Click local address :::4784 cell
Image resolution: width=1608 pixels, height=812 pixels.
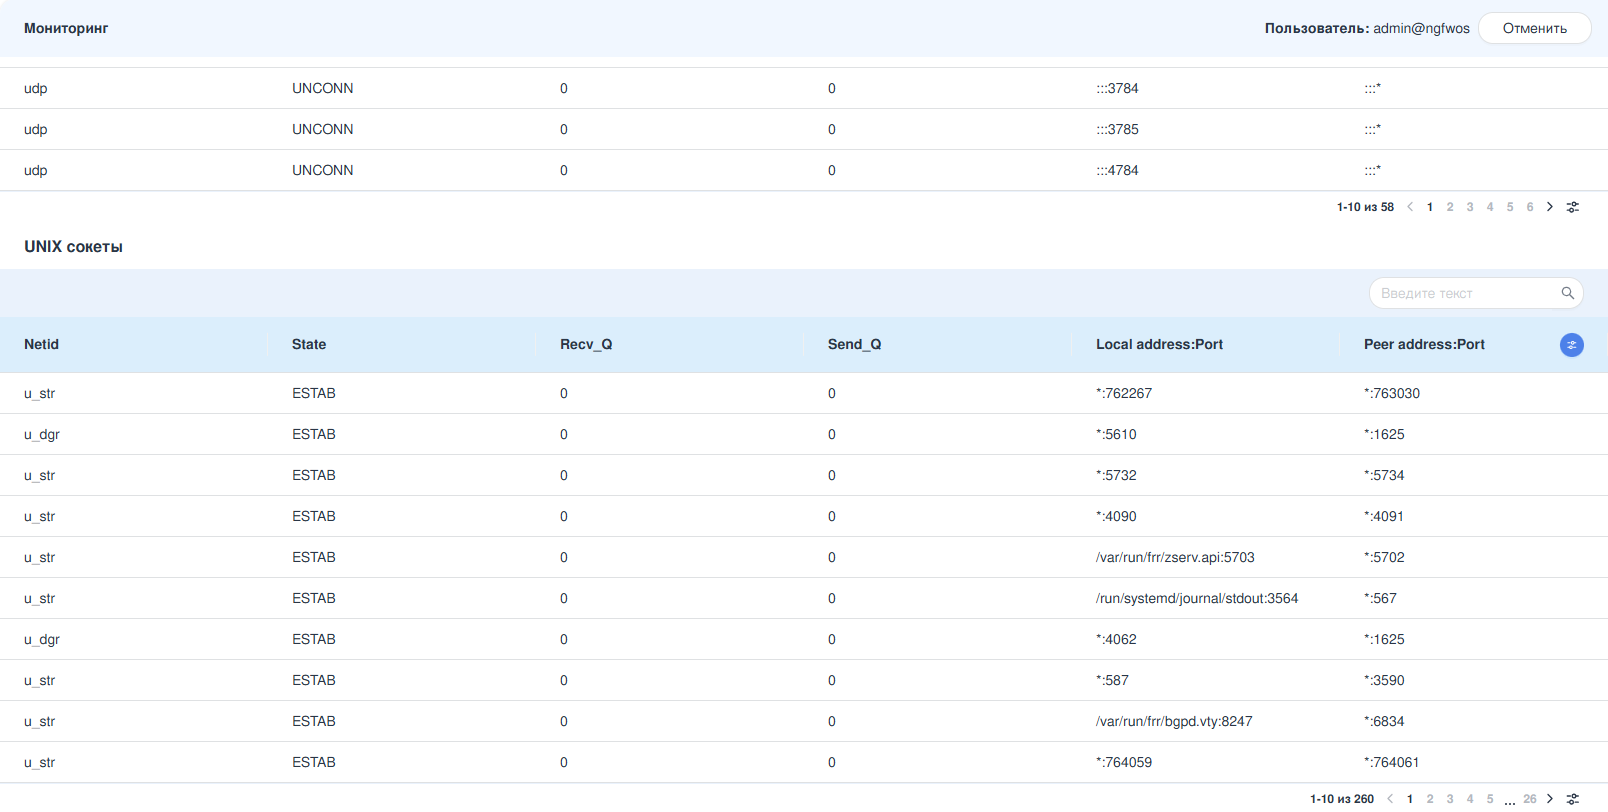click(x=1117, y=170)
